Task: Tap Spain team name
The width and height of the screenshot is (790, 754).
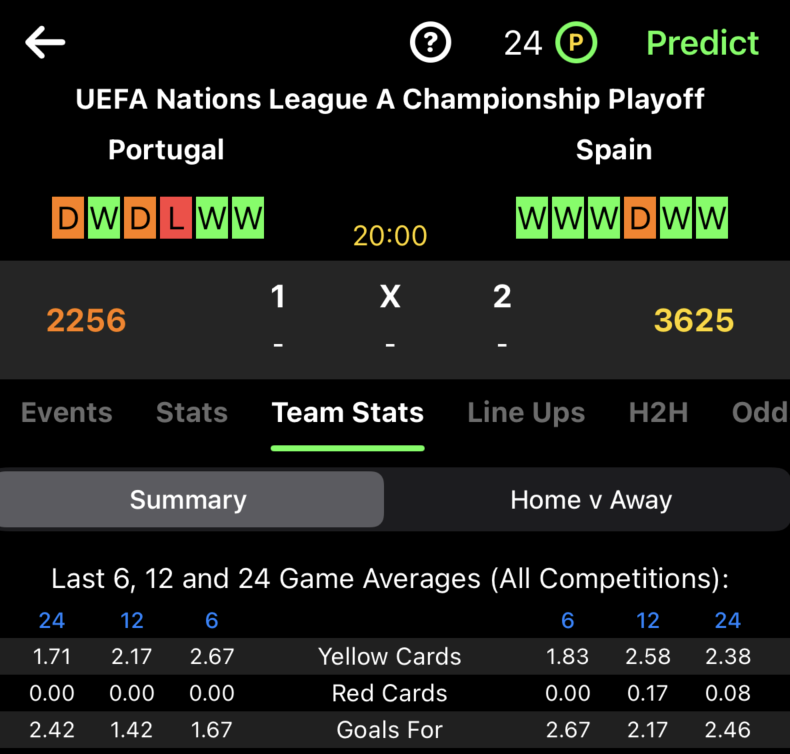Action: (614, 150)
